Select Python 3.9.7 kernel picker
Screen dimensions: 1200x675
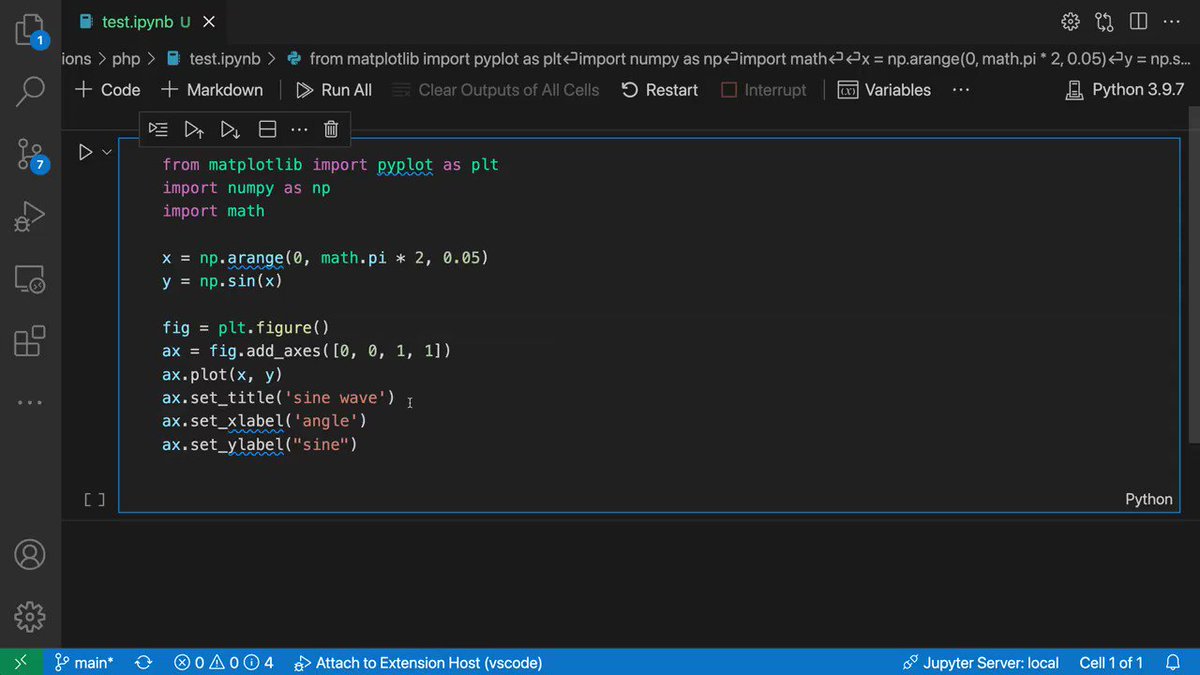(1125, 90)
